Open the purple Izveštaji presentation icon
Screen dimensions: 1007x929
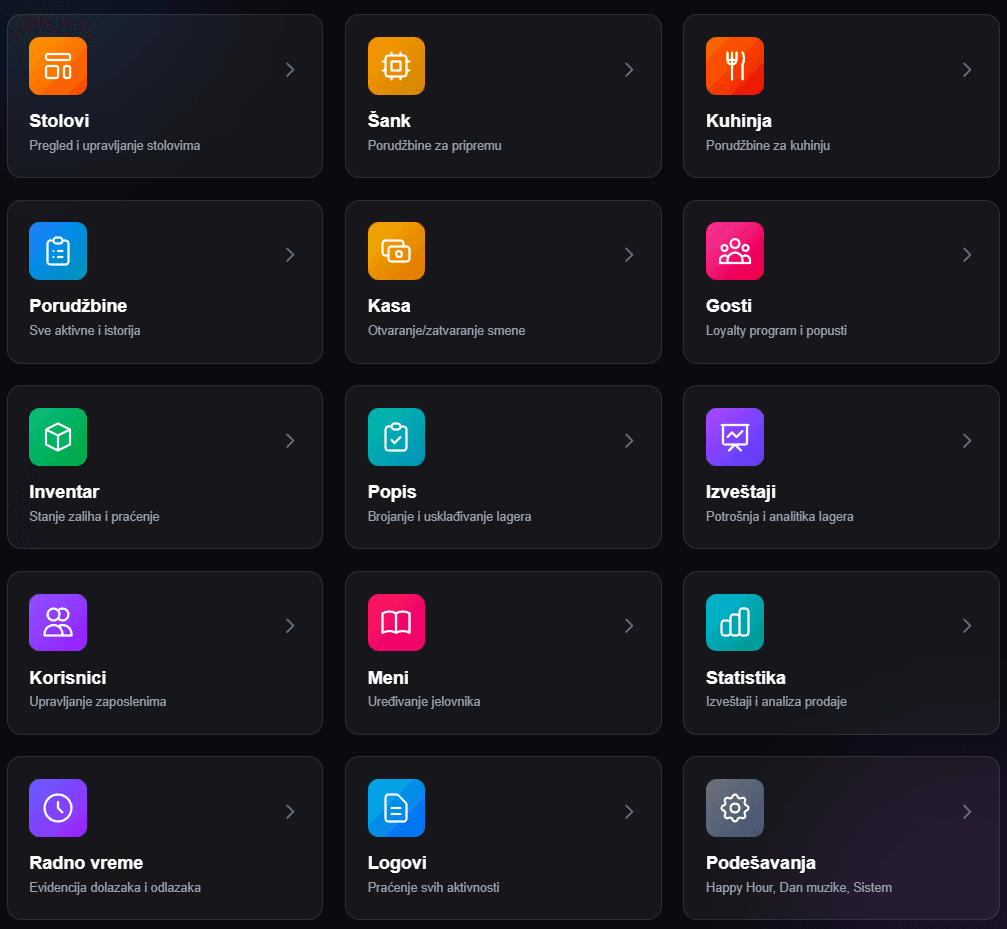tap(735, 437)
